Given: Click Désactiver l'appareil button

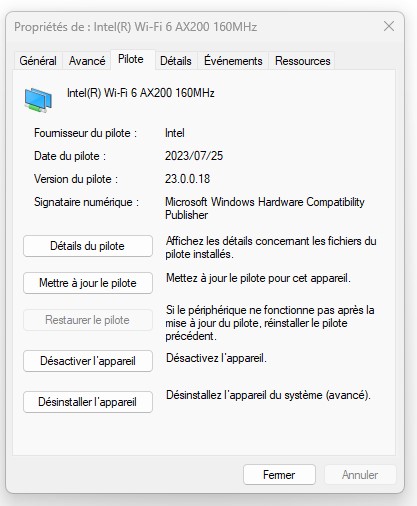Looking at the screenshot, I should click(x=88, y=361).
